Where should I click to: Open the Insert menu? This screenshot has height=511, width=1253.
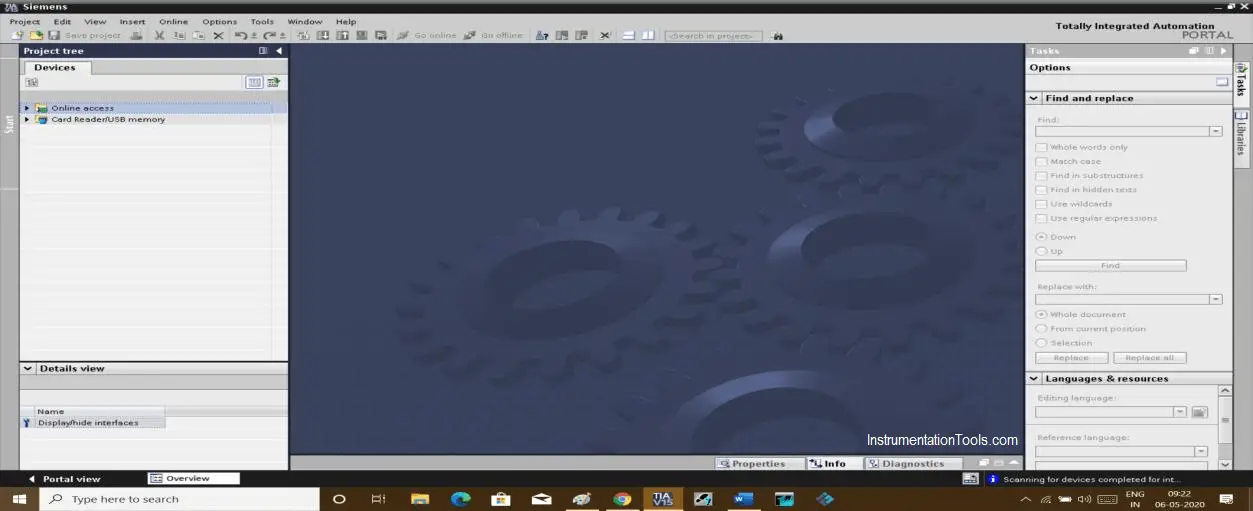(132, 21)
